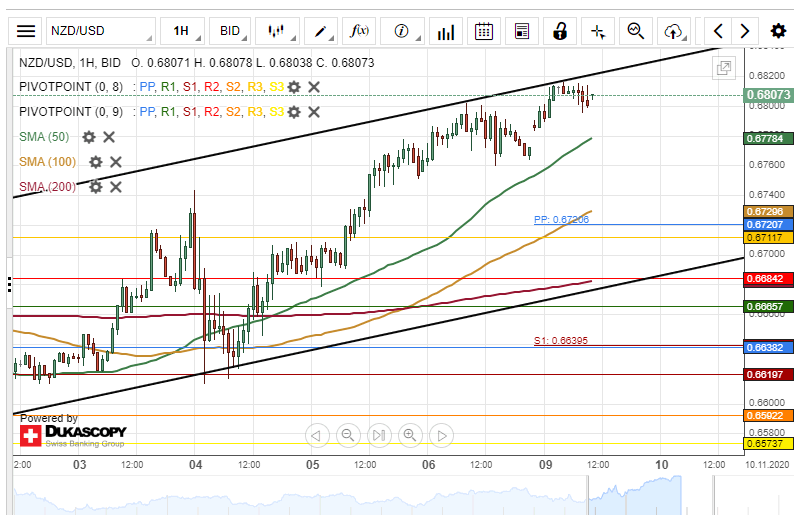
Task: Click the dark red 0.66197 price tag
Action: (769, 374)
